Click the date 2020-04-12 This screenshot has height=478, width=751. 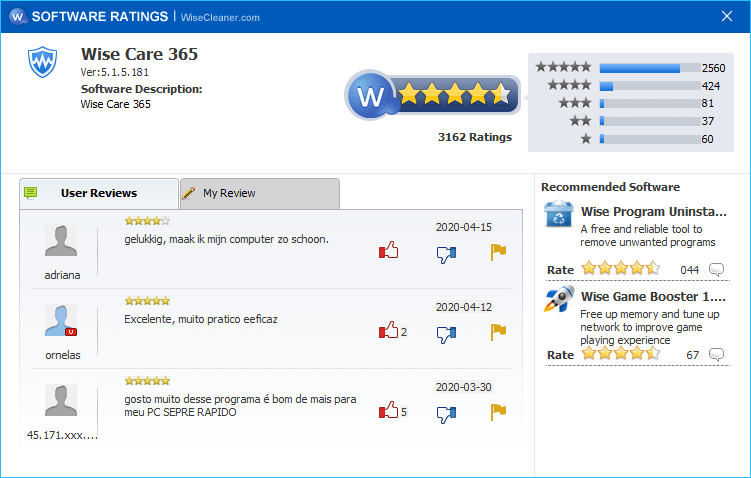click(464, 307)
